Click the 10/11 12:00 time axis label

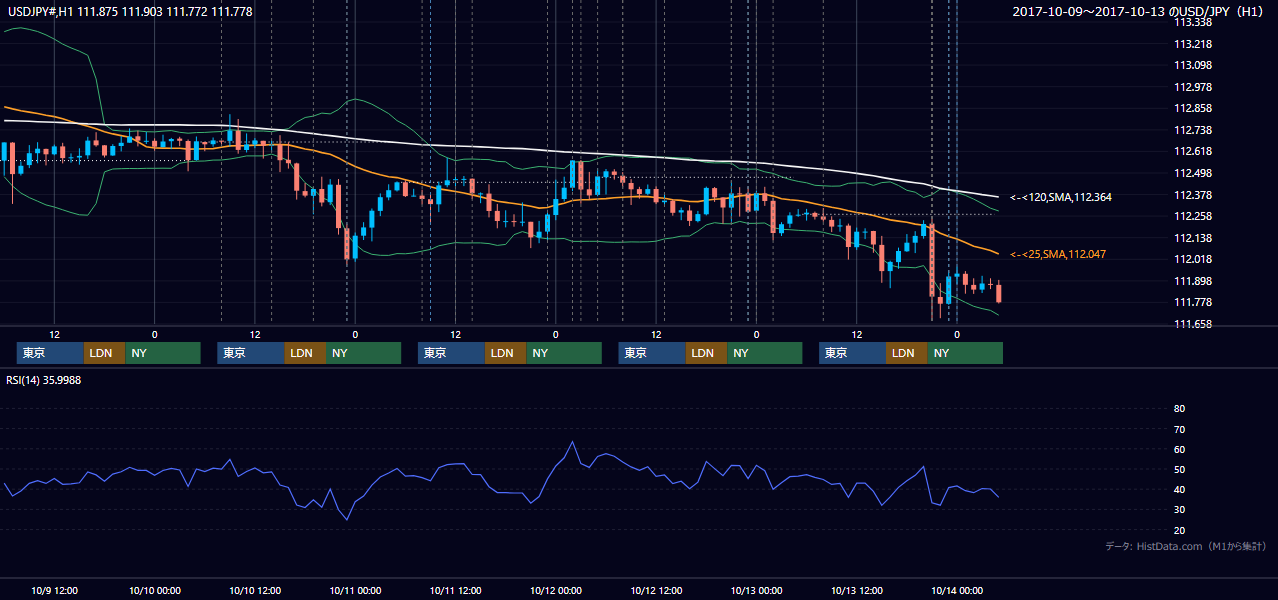(455, 590)
